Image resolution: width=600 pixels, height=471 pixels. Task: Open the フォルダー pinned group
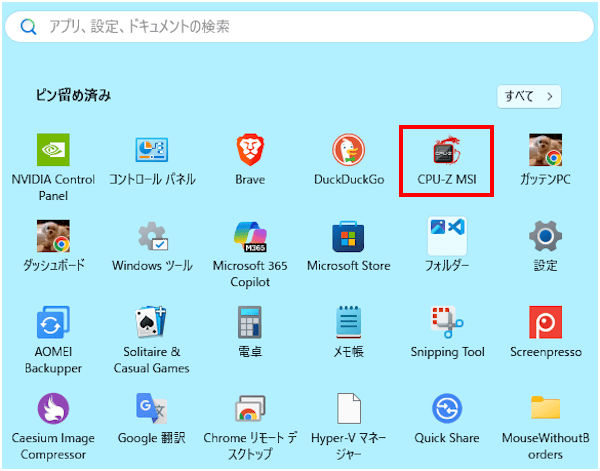pyautogui.click(x=447, y=236)
